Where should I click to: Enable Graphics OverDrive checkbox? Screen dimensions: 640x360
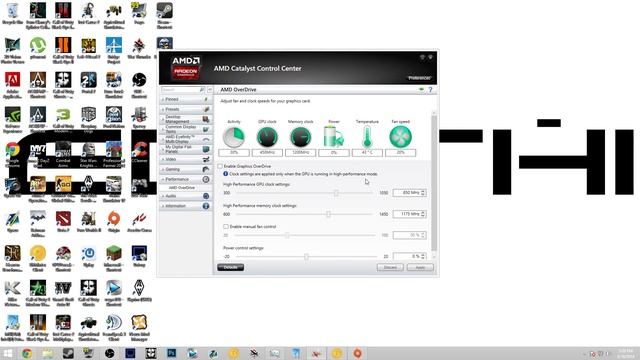(220, 166)
